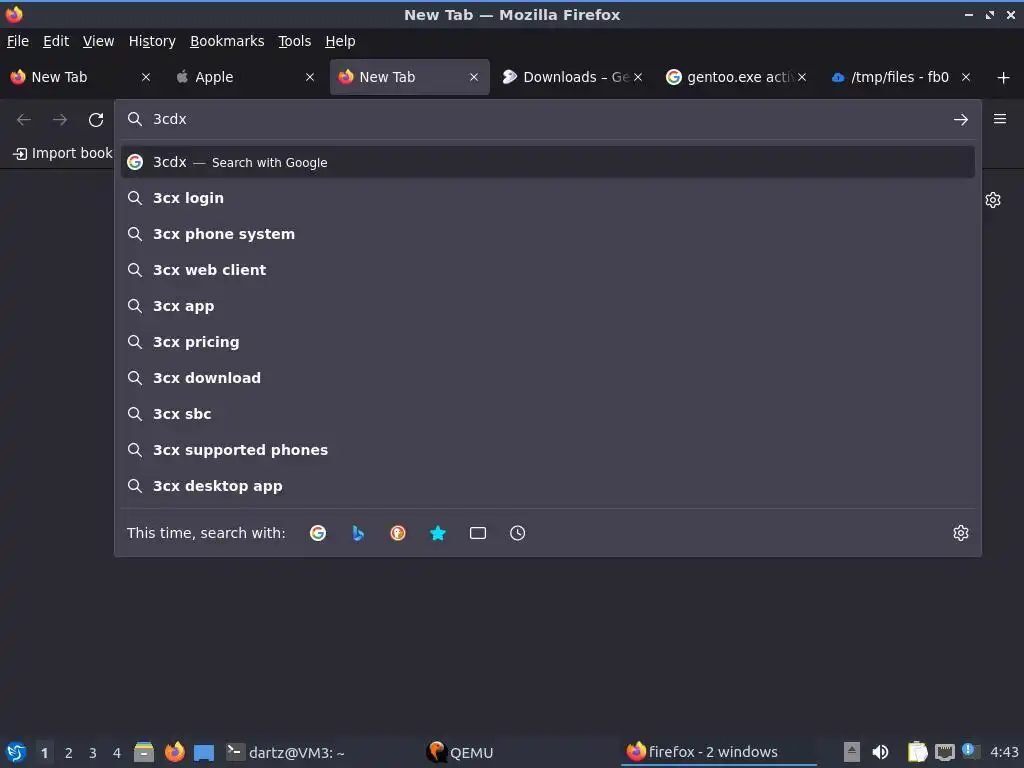Close the /tmp/files tab
Viewport: 1024px width, 768px height.
(966, 77)
